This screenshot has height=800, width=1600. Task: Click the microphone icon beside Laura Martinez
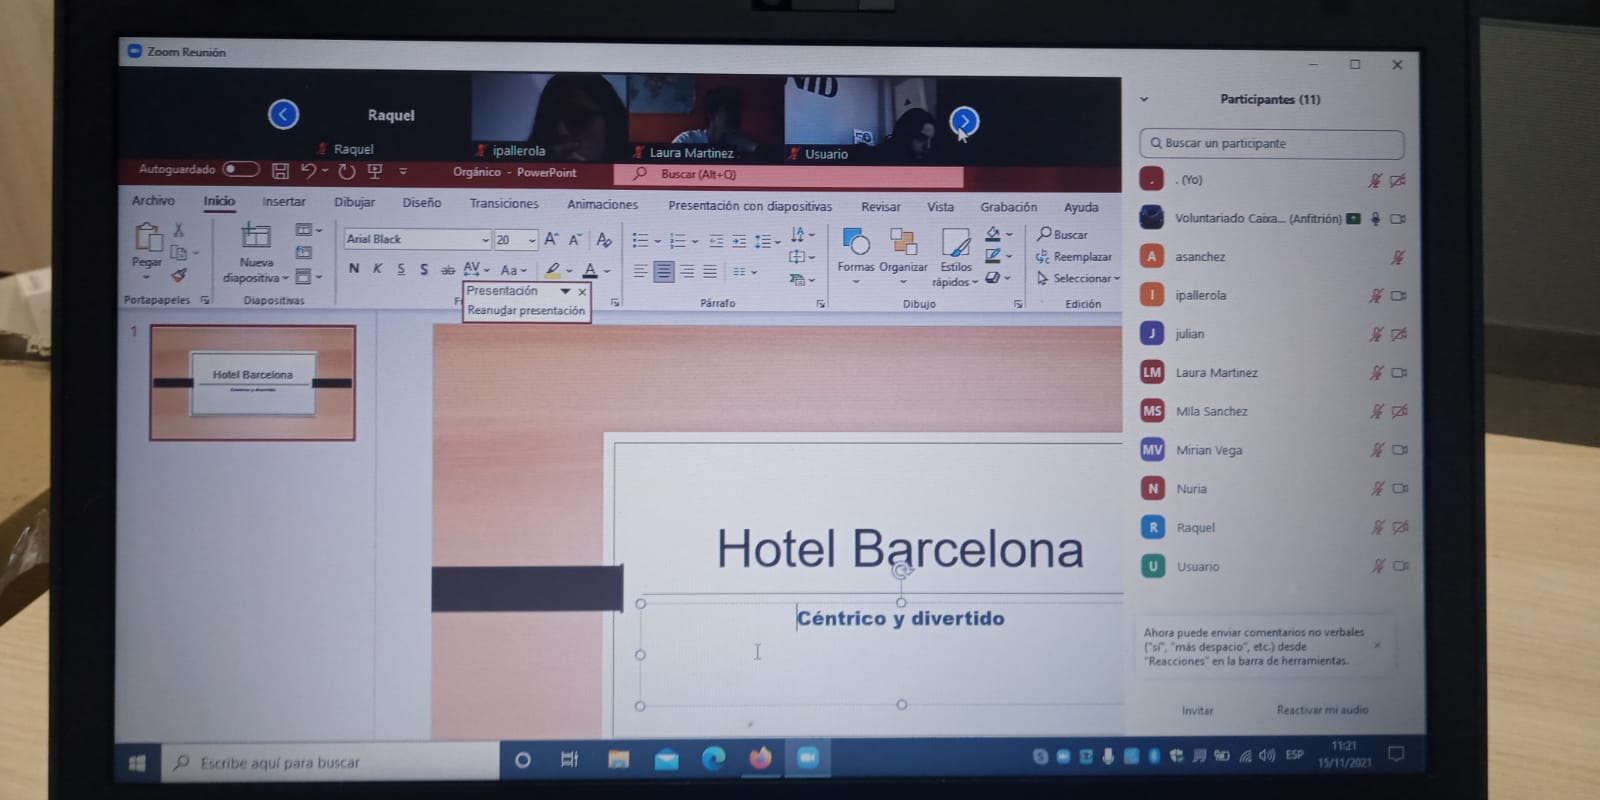tap(1376, 373)
